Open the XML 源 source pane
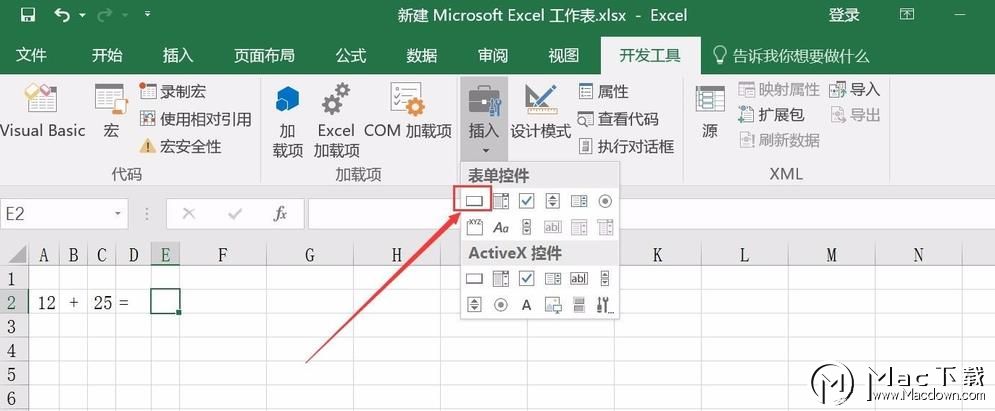 pyautogui.click(x=710, y=111)
